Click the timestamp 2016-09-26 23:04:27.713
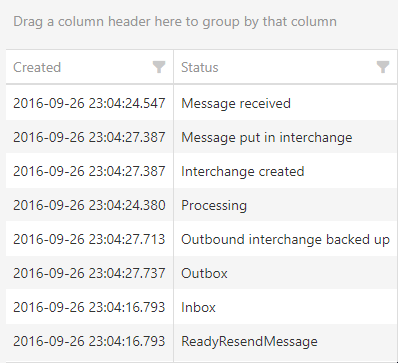Screen dimensions: 398x363 89,239
